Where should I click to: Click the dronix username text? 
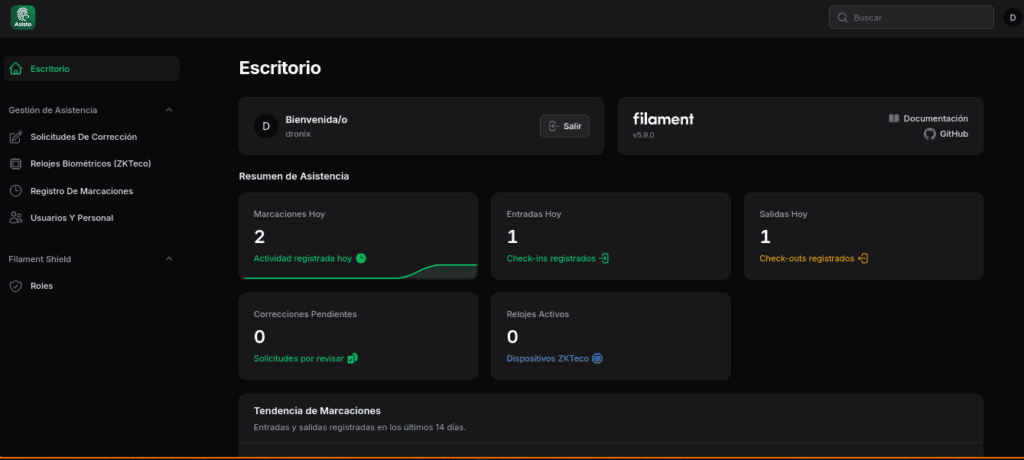coord(298,133)
